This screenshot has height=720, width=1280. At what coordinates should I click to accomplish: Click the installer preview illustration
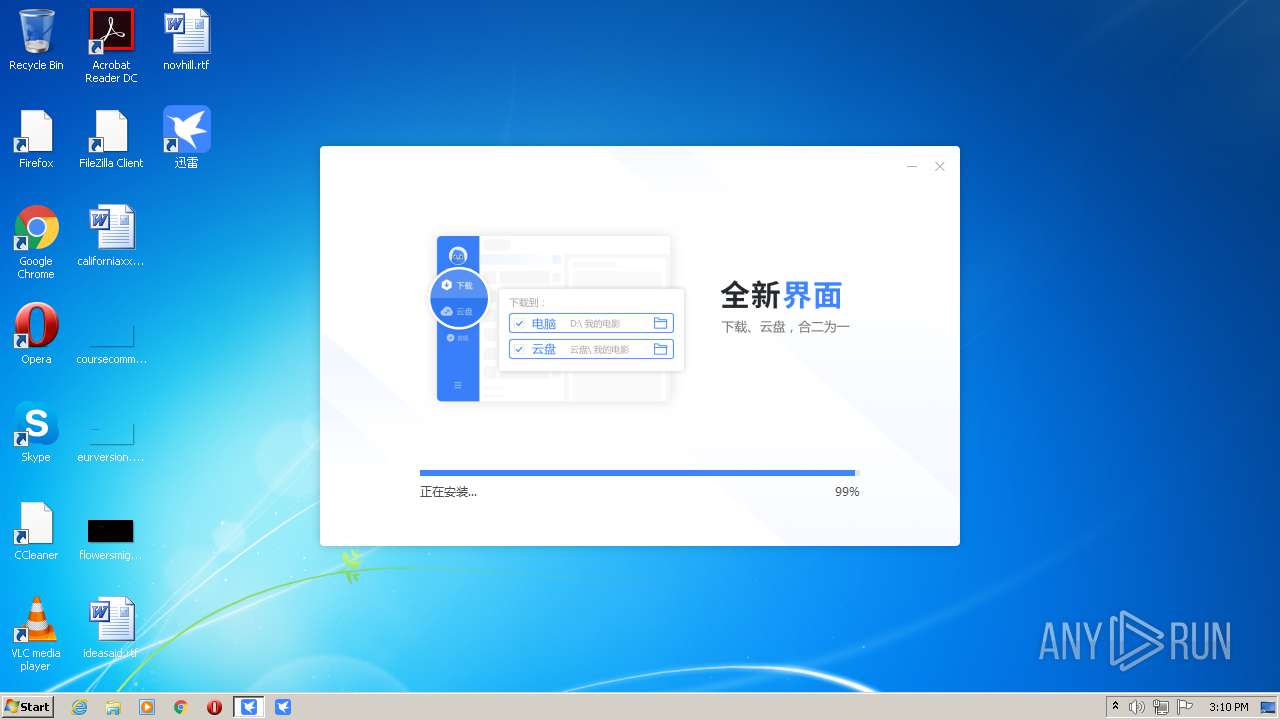click(557, 318)
